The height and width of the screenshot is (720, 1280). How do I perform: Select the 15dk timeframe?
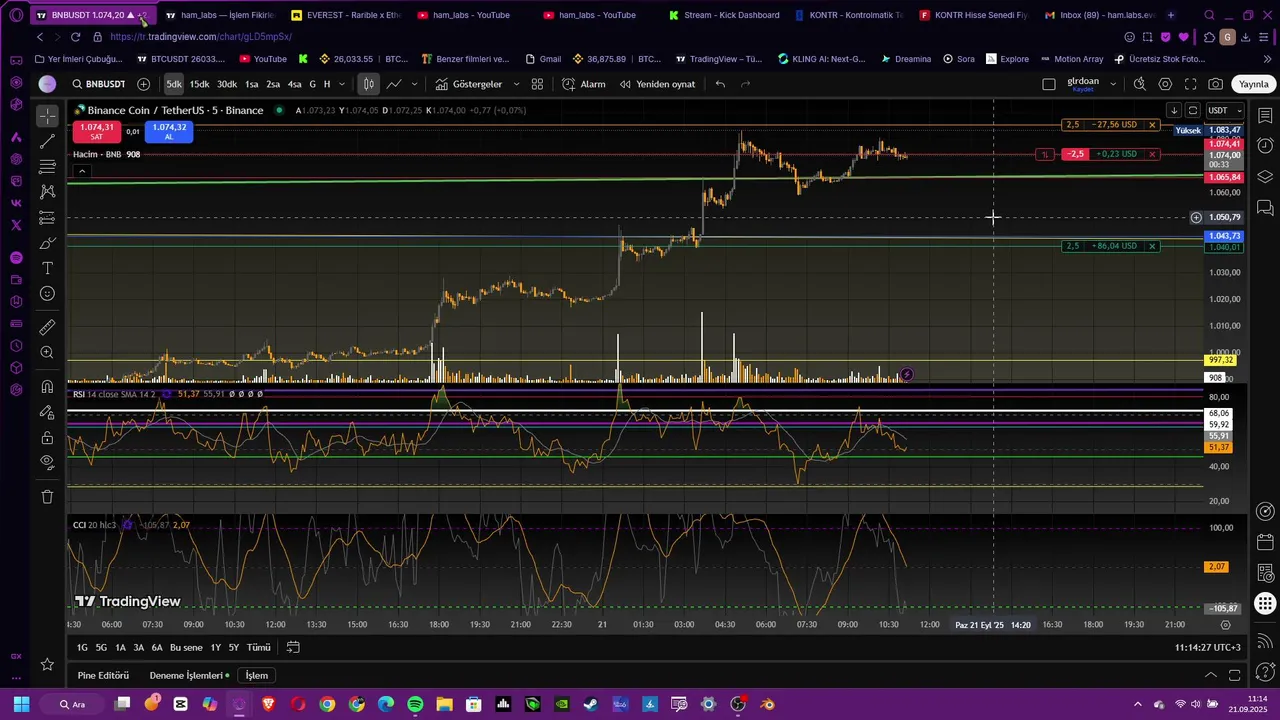pyautogui.click(x=200, y=84)
